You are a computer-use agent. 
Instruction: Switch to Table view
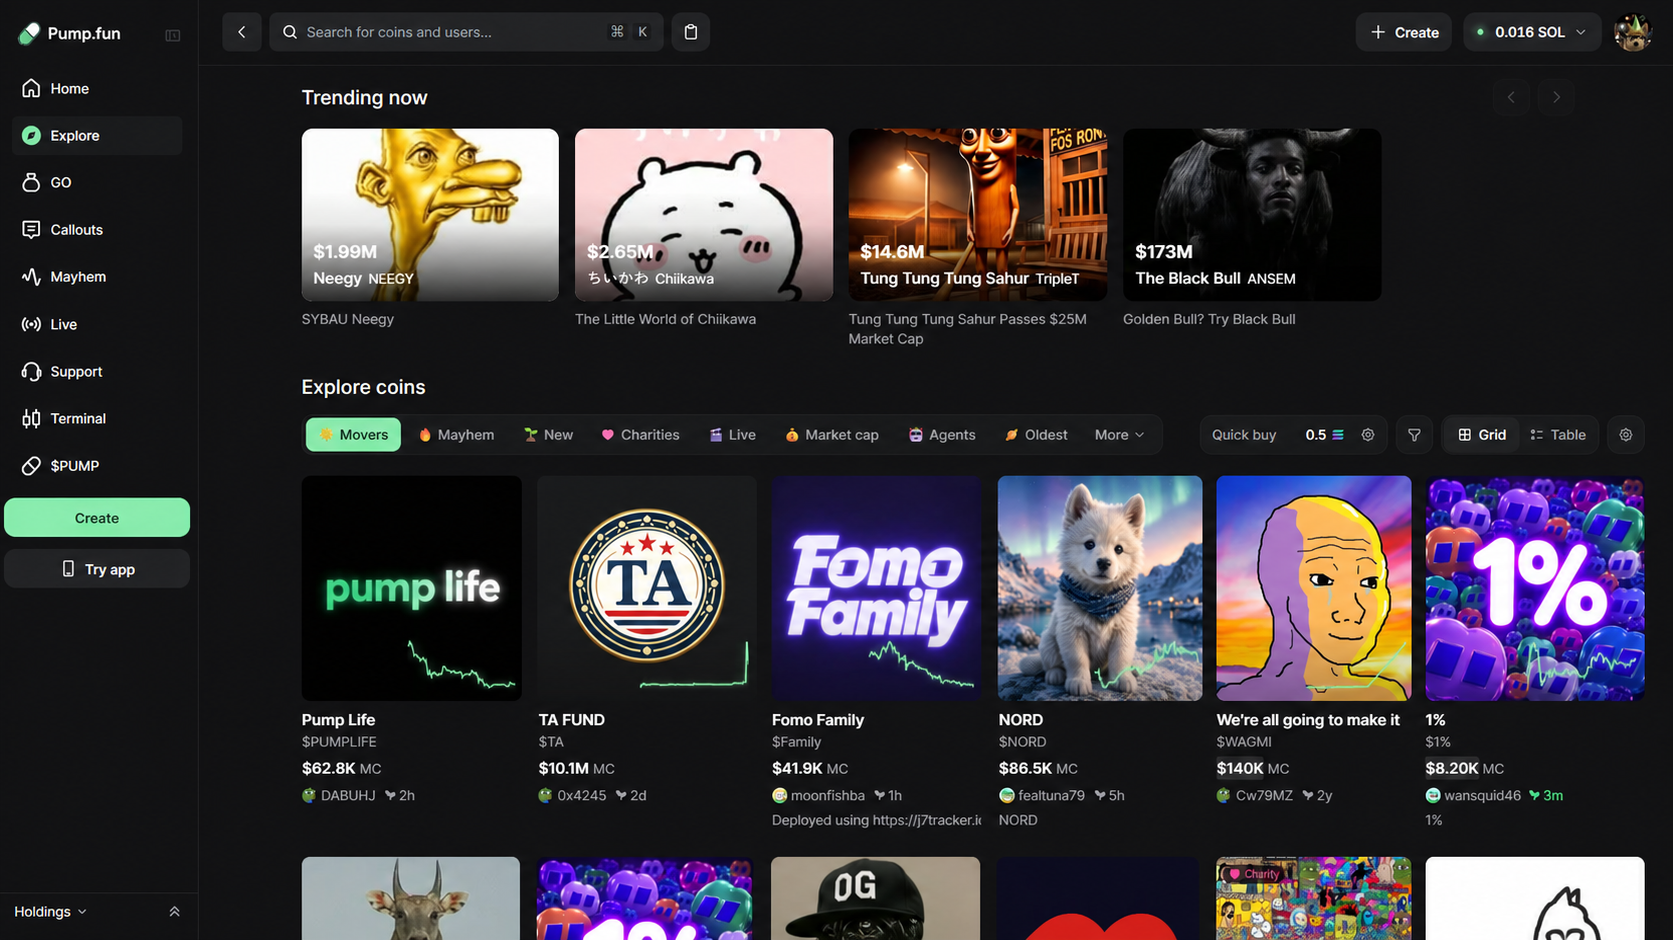click(1558, 435)
